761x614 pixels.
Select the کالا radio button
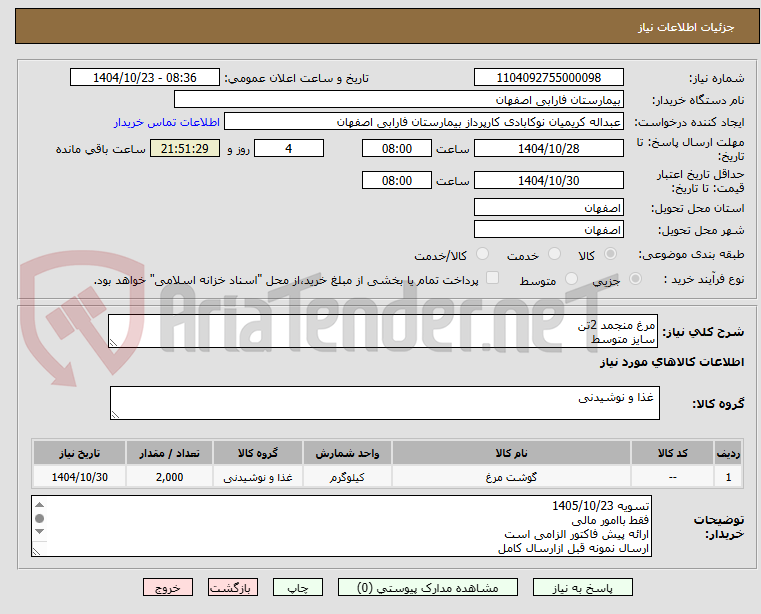611,254
